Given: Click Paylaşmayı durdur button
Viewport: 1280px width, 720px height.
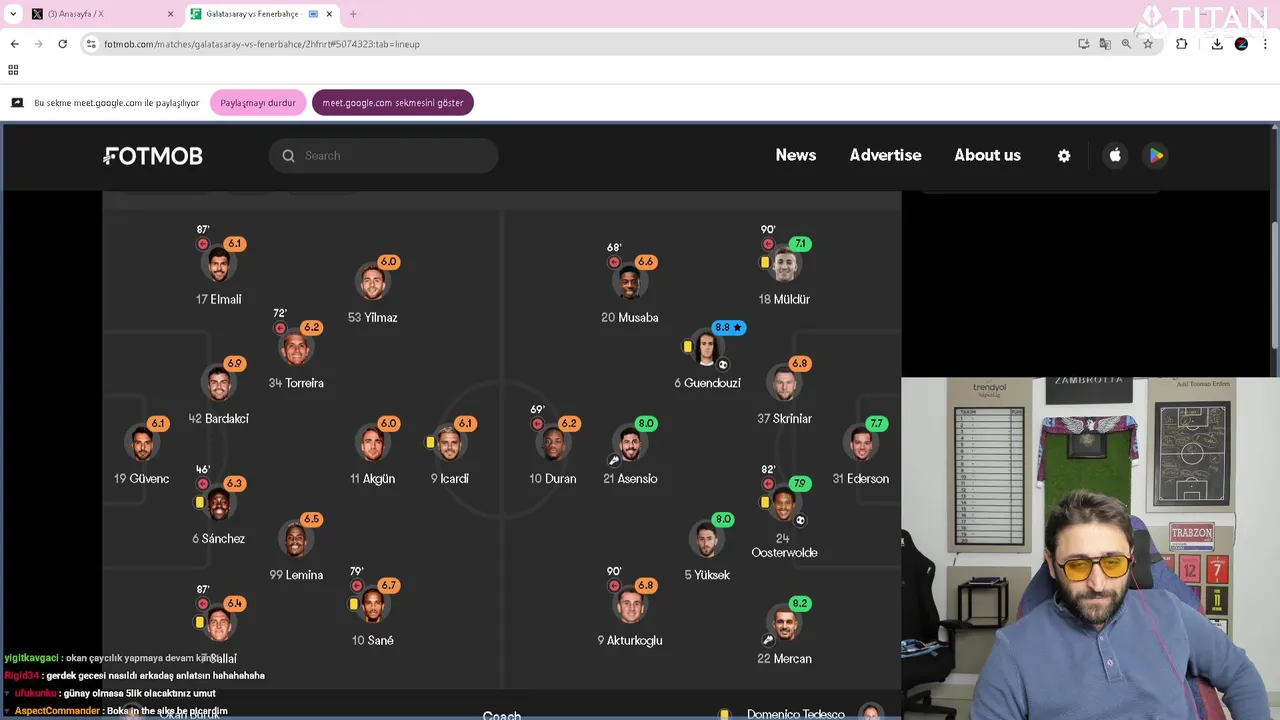Looking at the screenshot, I should pos(258,103).
